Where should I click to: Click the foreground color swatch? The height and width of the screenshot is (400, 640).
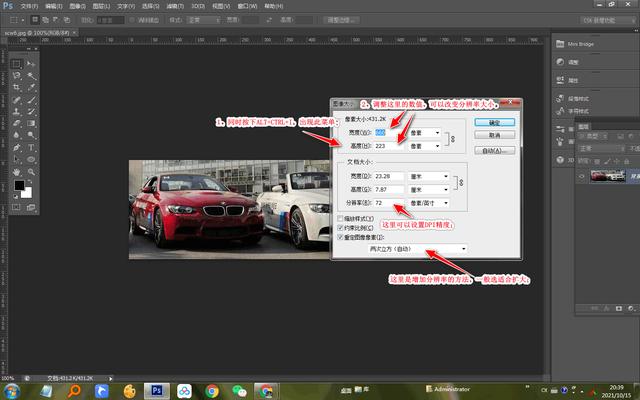pyautogui.click(x=19, y=185)
